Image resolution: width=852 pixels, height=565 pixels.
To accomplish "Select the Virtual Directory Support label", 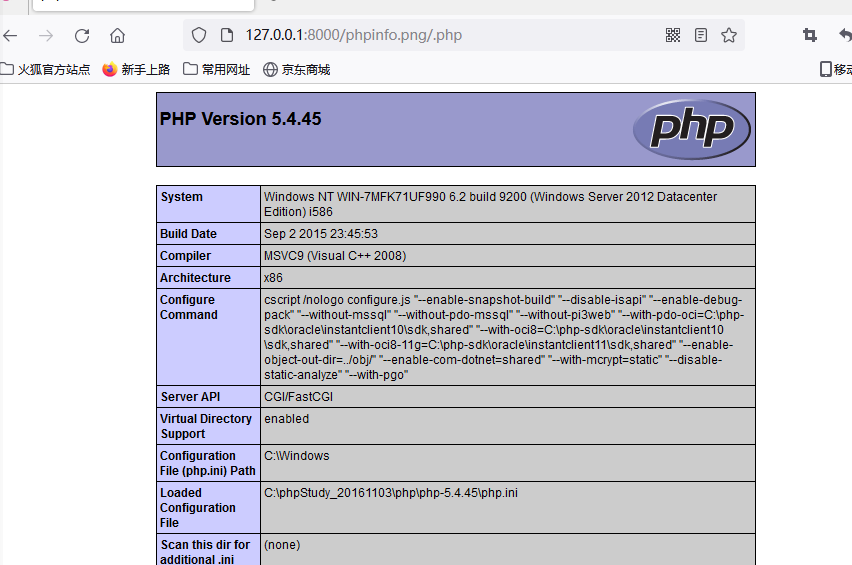I will (x=206, y=426).
